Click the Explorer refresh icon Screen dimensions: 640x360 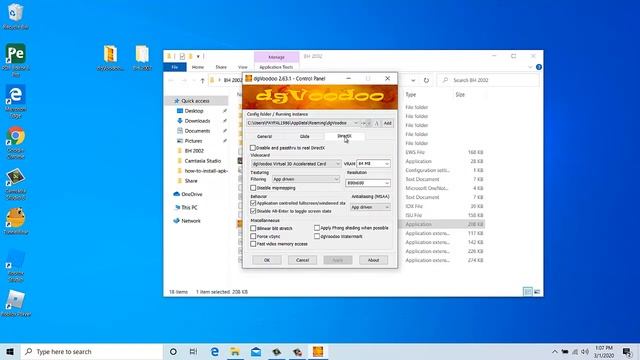pyautogui.click(x=426, y=80)
